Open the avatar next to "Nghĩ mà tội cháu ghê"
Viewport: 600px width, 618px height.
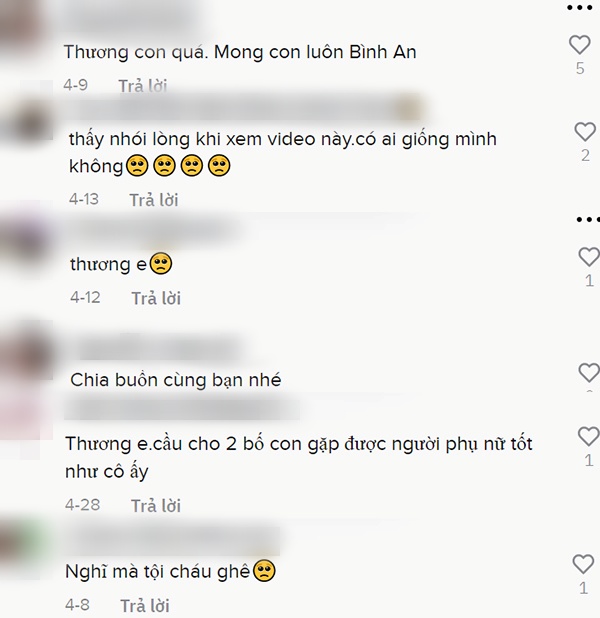[24, 550]
